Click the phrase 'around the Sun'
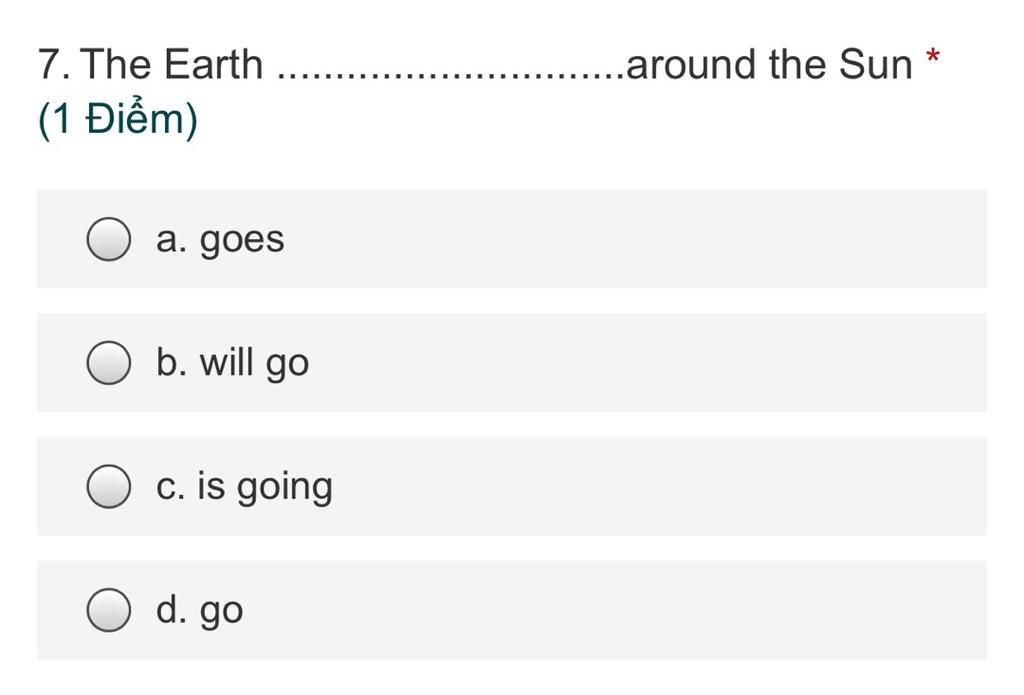This screenshot has width=1024, height=695. tap(769, 64)
